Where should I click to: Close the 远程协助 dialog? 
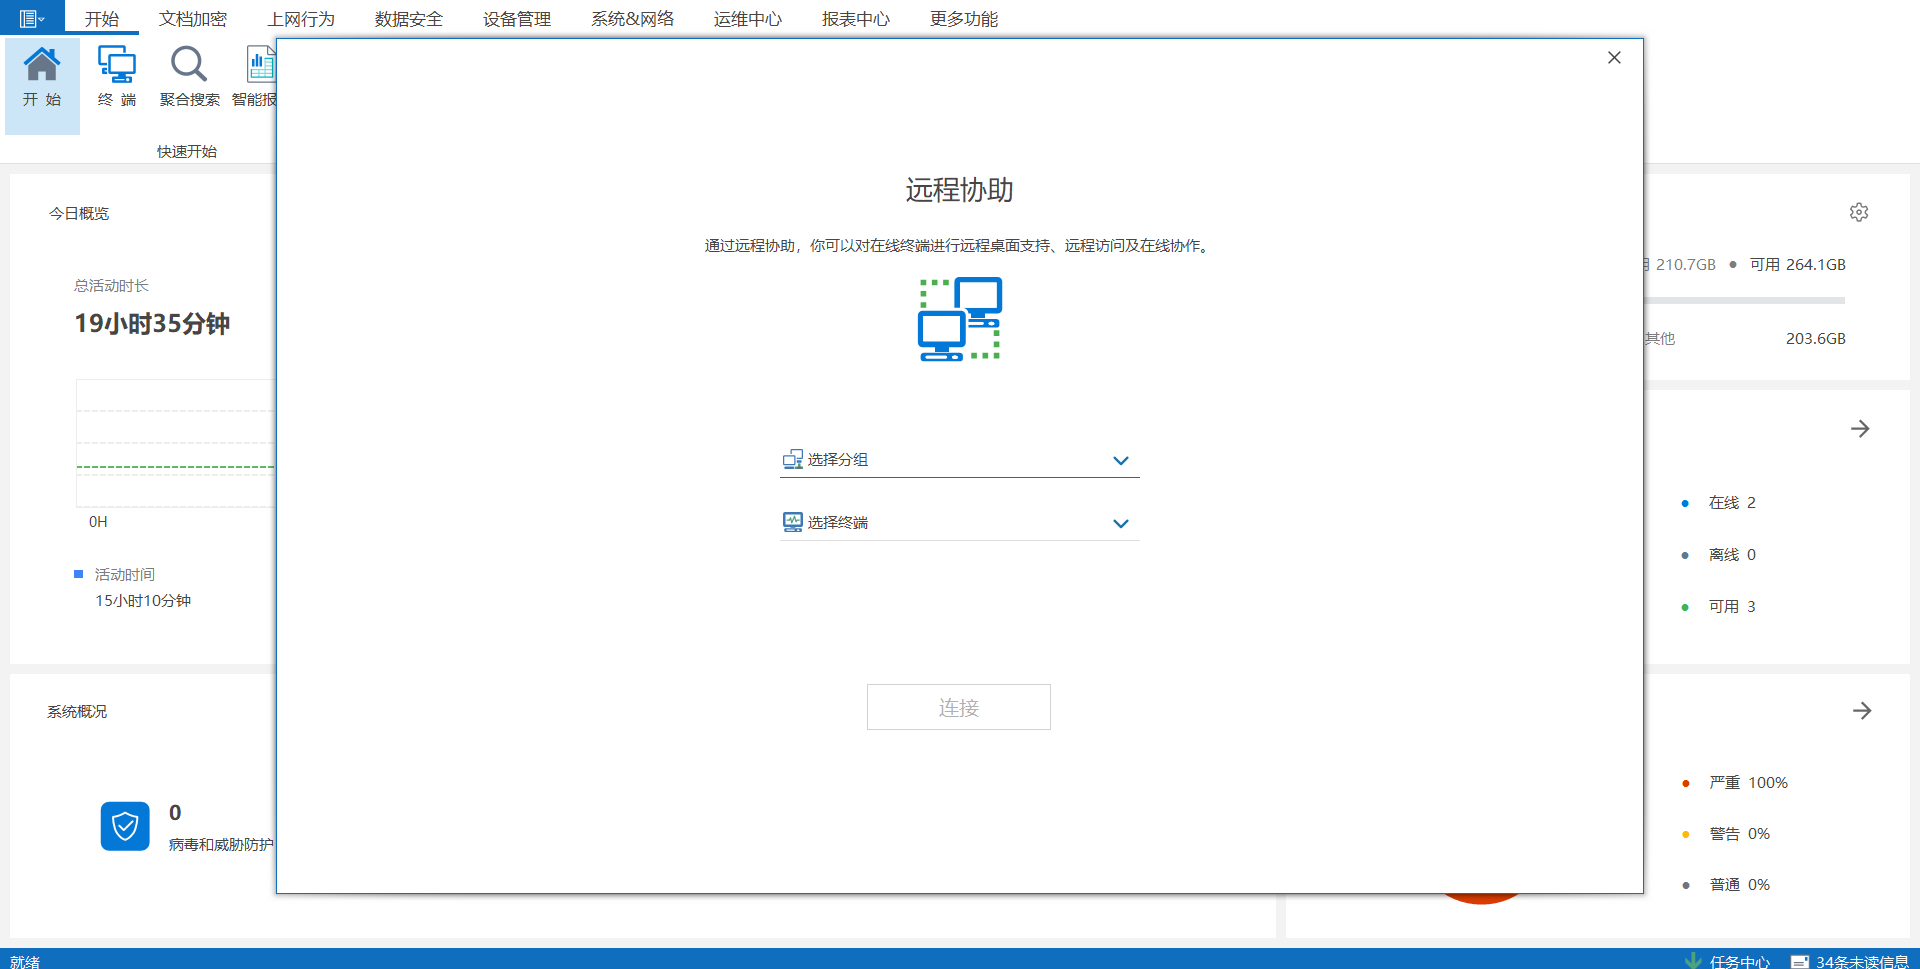tap(1614, 58)
